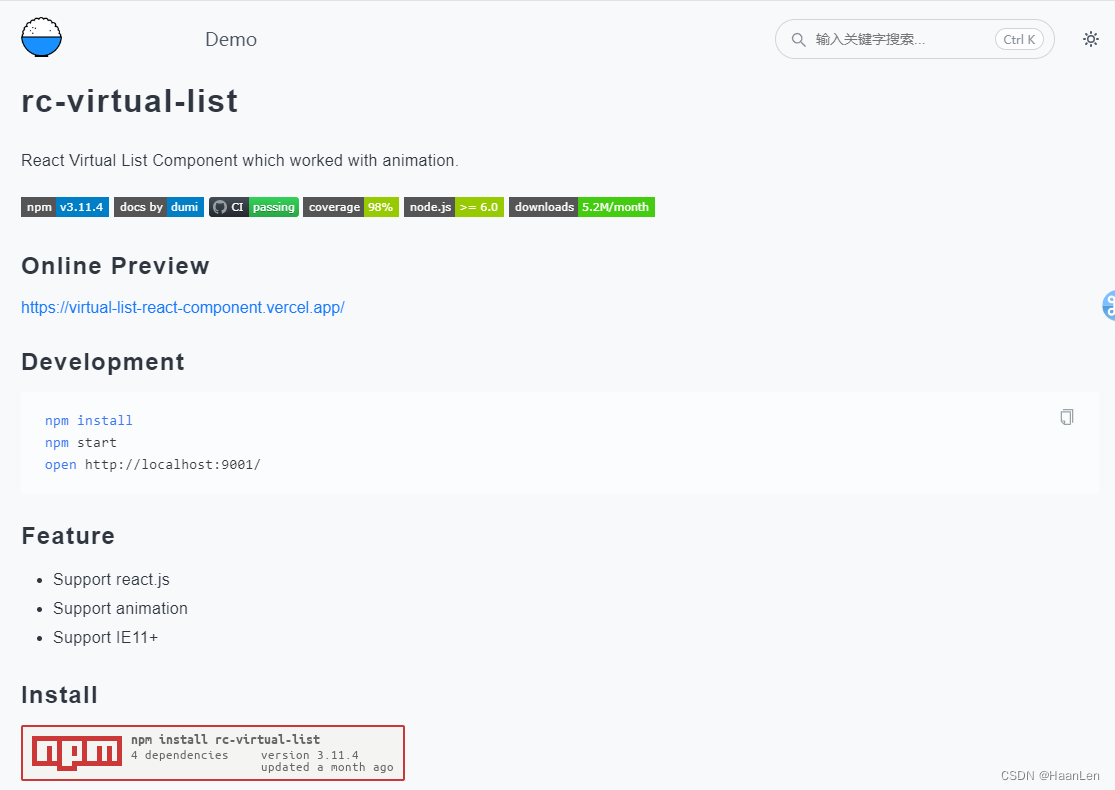This screenshot has height=790, width=1115.
Task: Open the Demo navigation item
Action: (231, 39)
